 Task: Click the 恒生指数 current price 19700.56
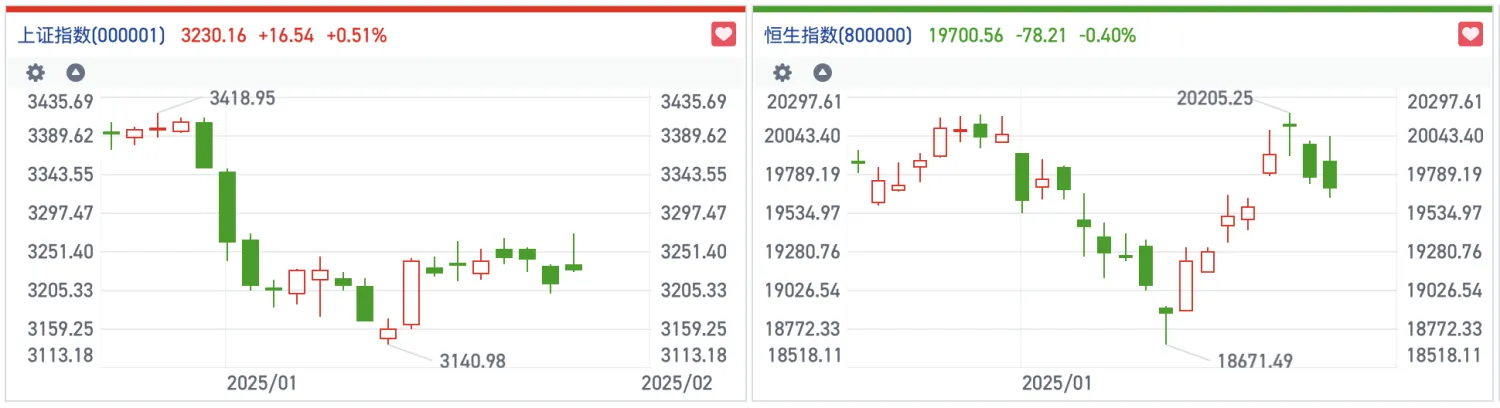(965, 36)
